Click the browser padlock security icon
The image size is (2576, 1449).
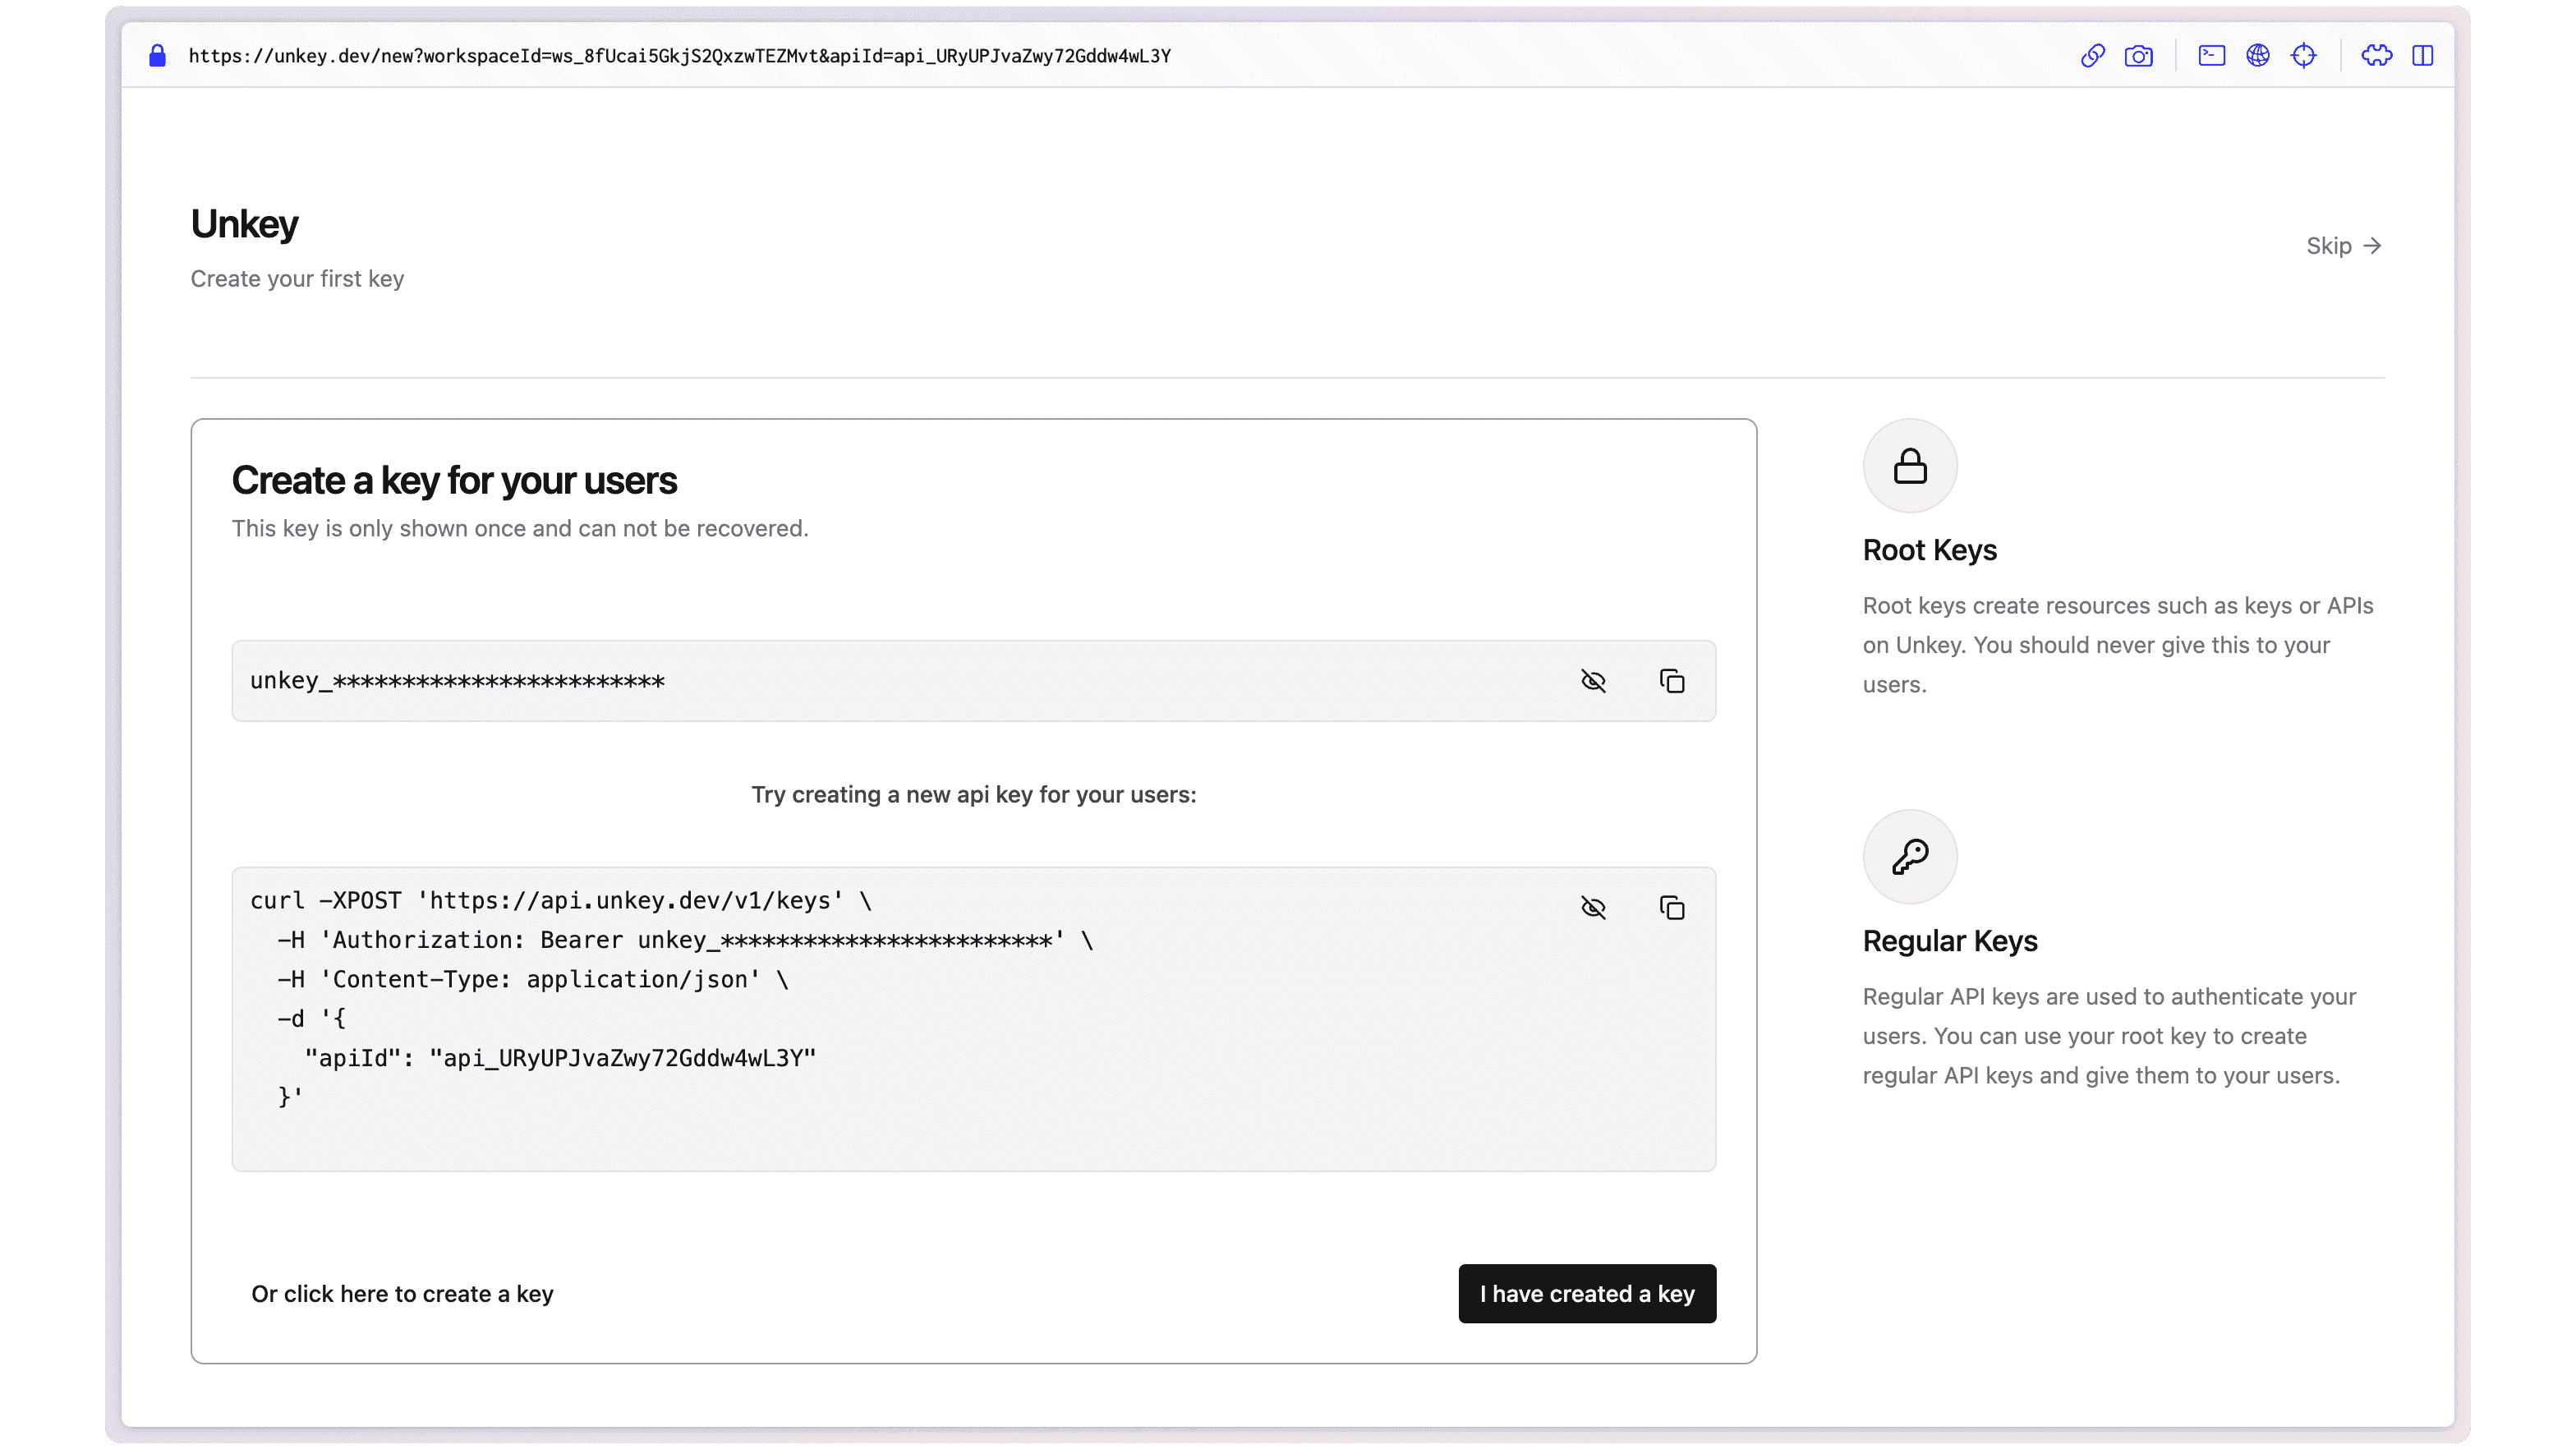tap(158, 57)
